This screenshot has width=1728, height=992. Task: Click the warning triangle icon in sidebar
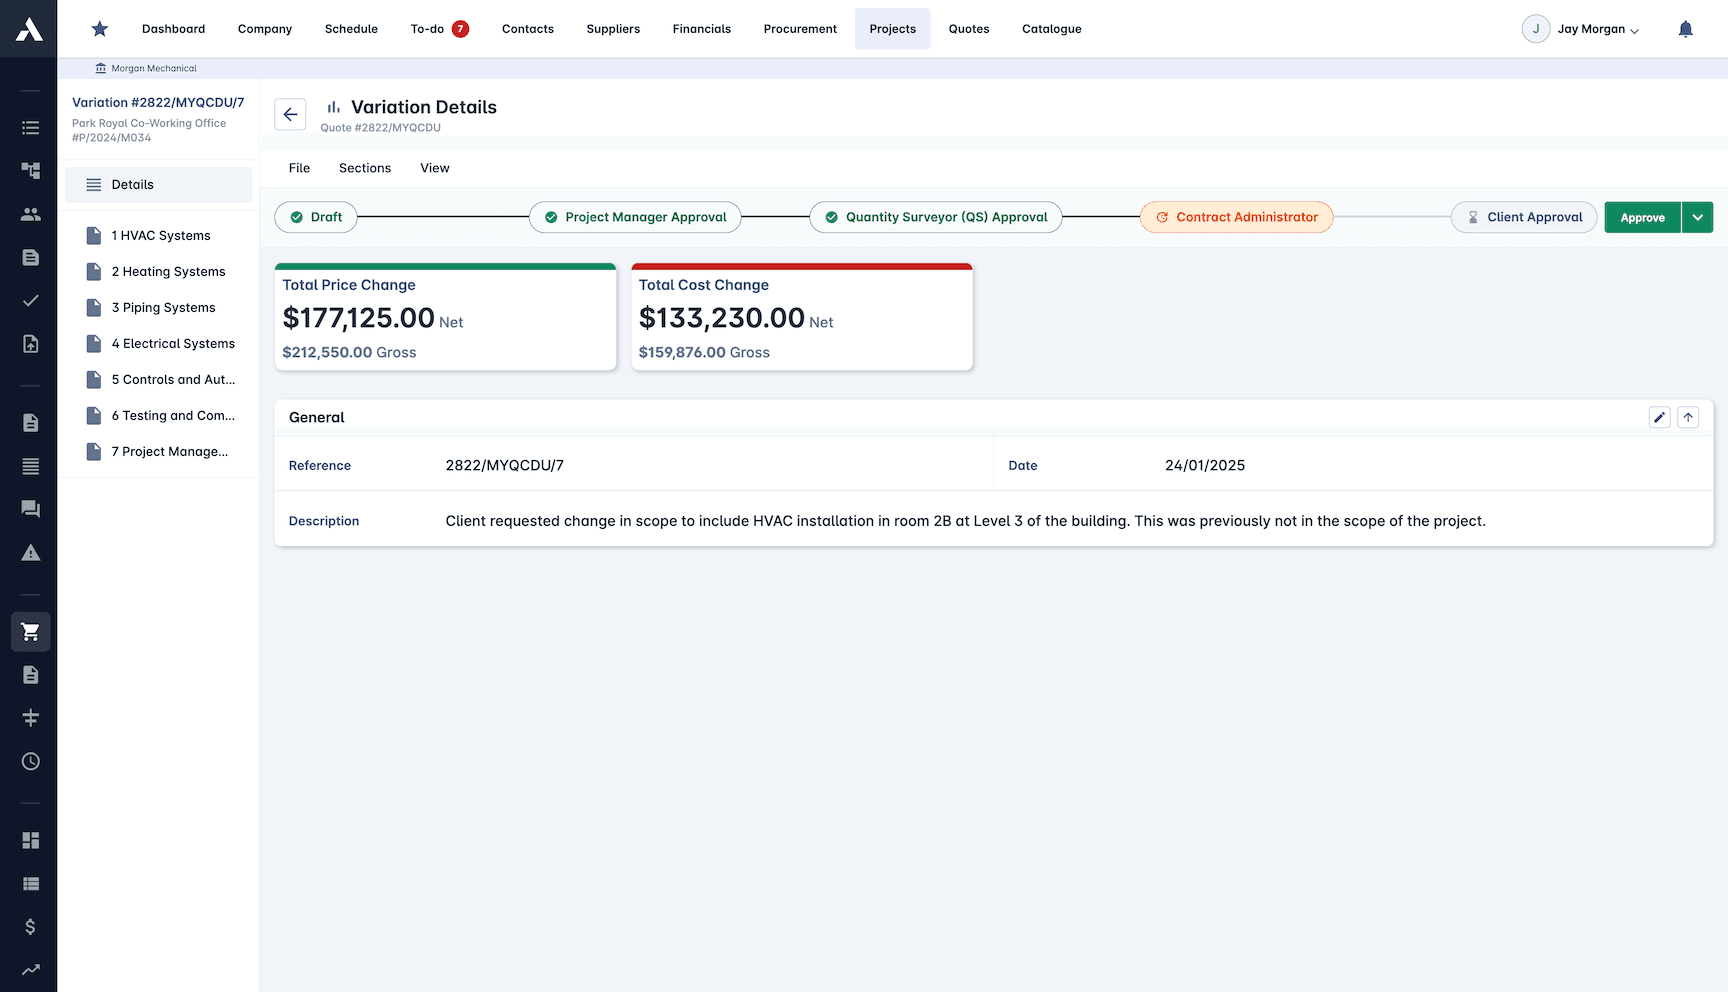(30, 552)
